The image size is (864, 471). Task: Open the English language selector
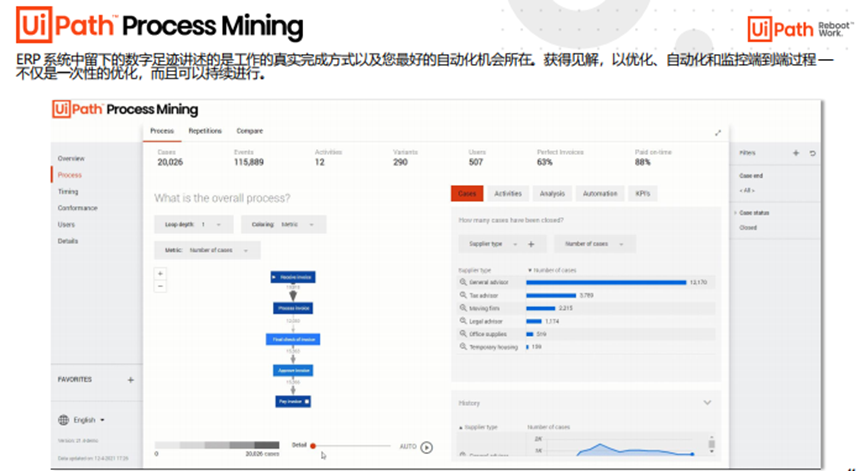[x=89, y=420]
